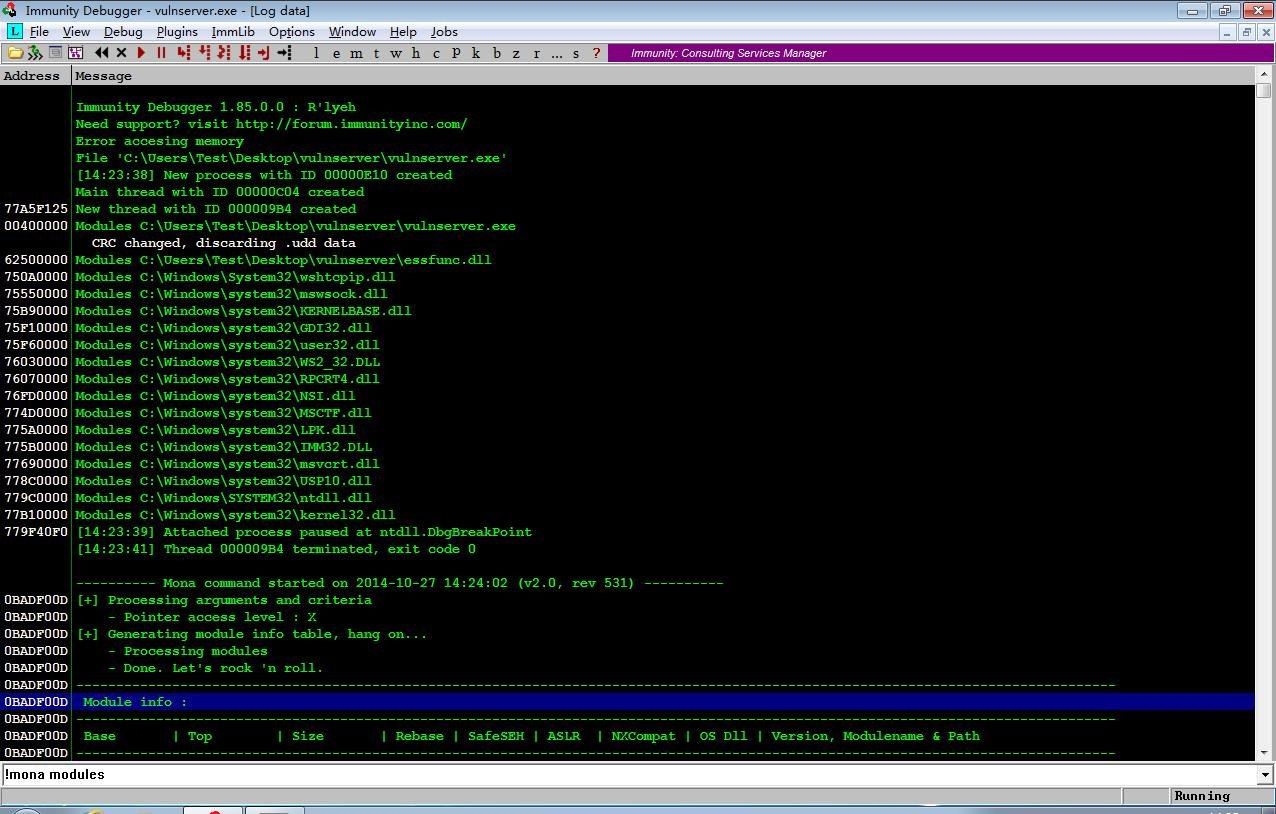Select the 'Attached process paused' log line
1276x814 pixels.
coord(627,532)
